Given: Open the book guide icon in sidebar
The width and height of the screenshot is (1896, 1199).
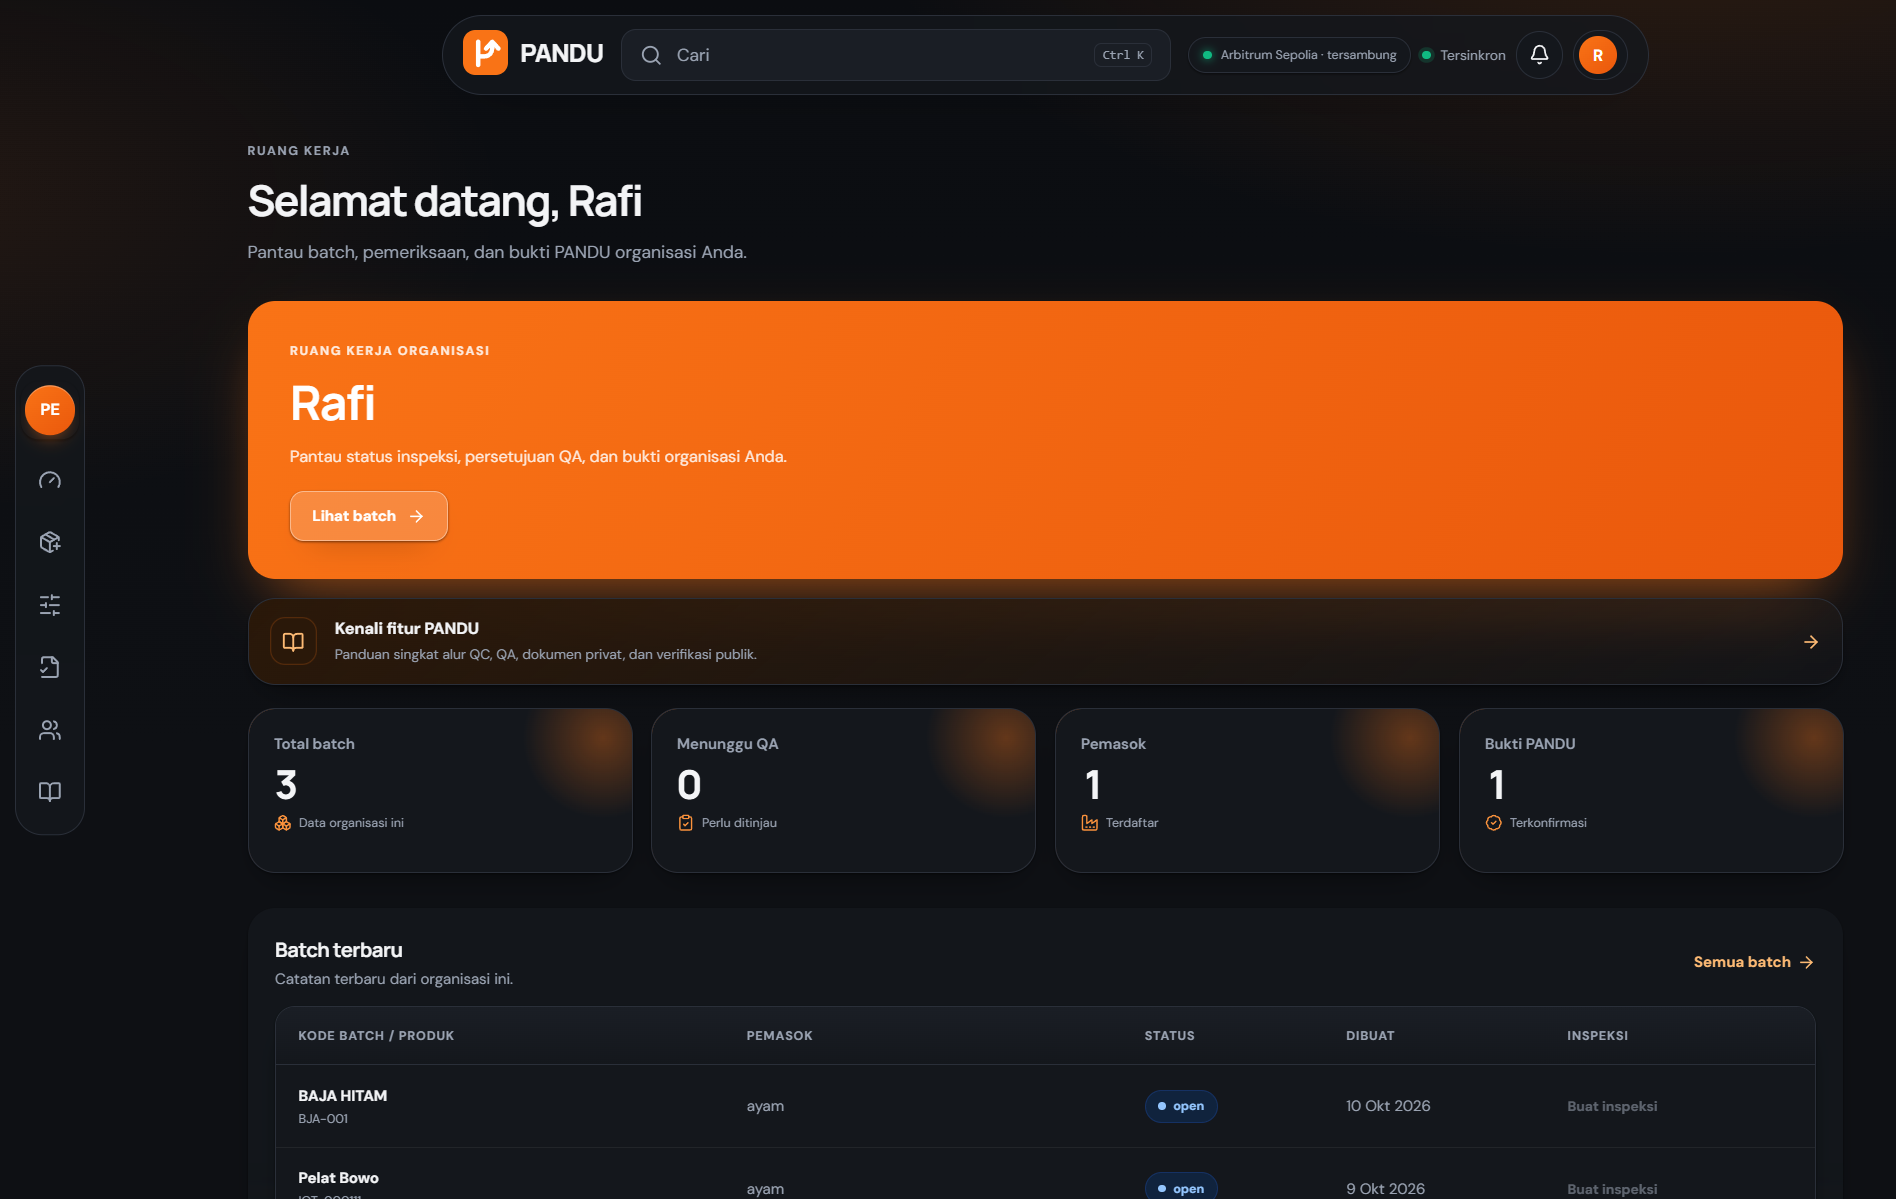Looking at the screenshot, I should (x=50, y=791).
